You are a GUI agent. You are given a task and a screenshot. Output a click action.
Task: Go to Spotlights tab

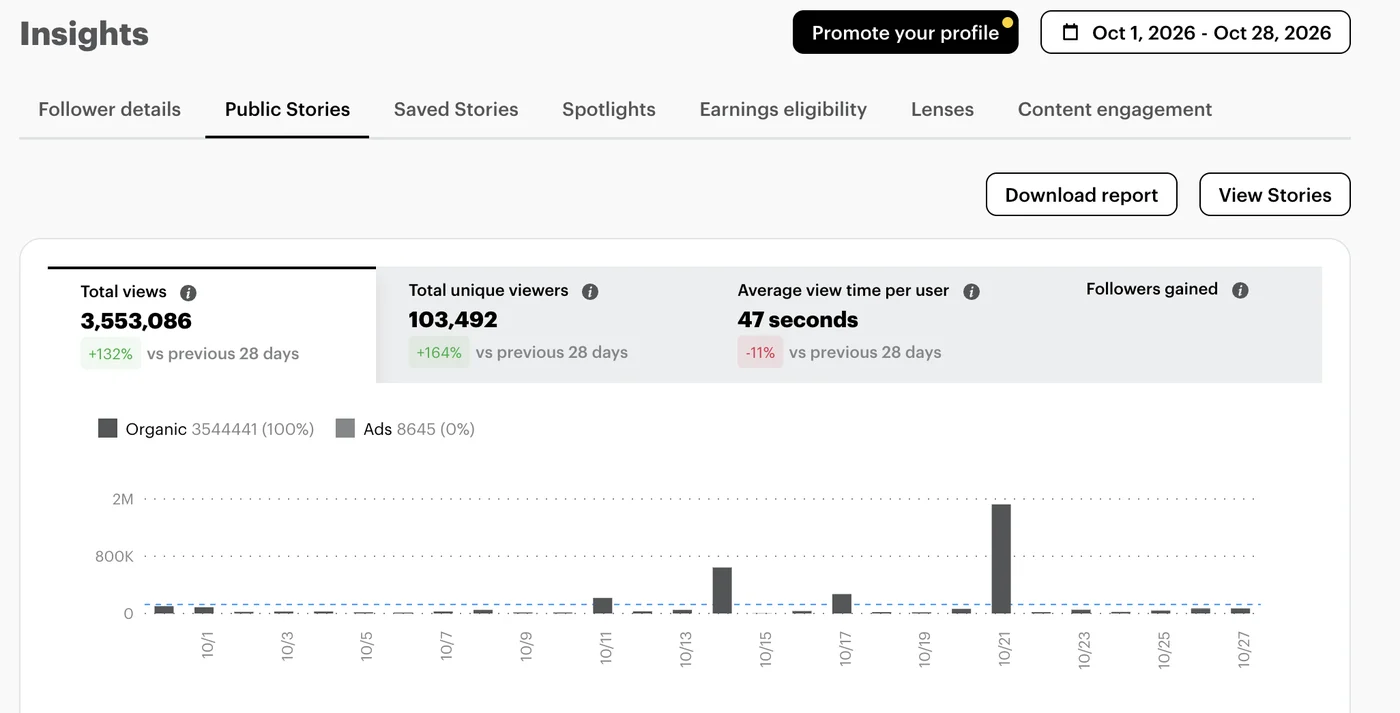pos(609,109)
